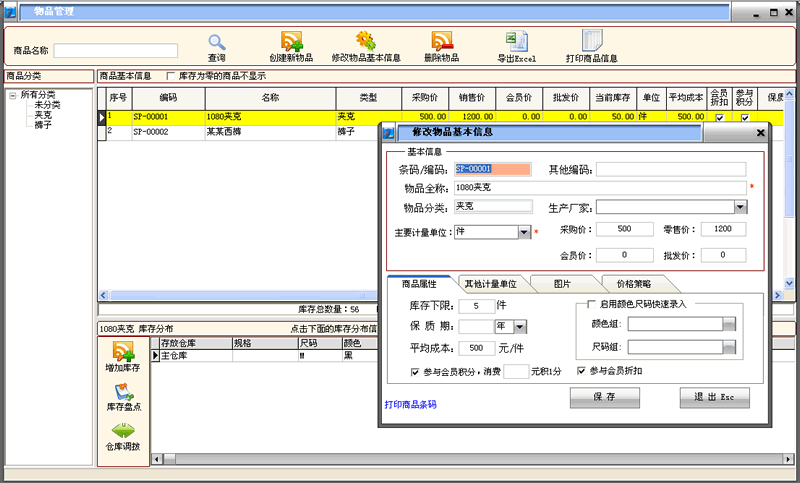The image size is (800, 483).
Task: Select 夹克 in category tree
Action: coord(43,115)
